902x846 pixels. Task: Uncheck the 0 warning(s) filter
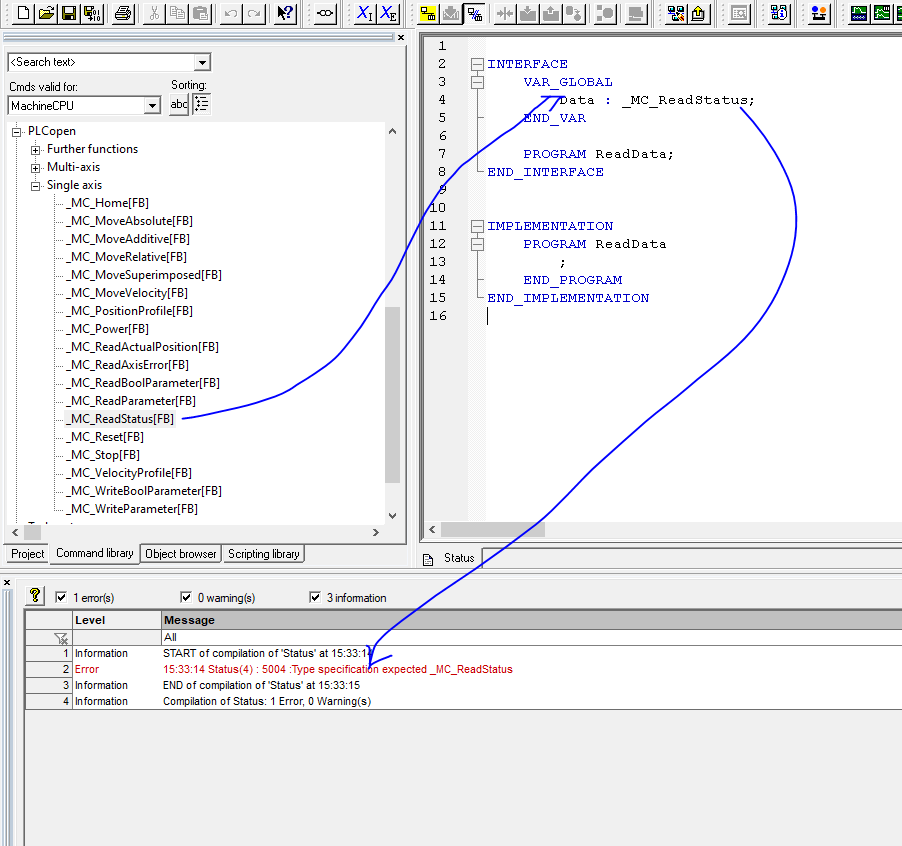pyautogui.click(x=185, y=598)
